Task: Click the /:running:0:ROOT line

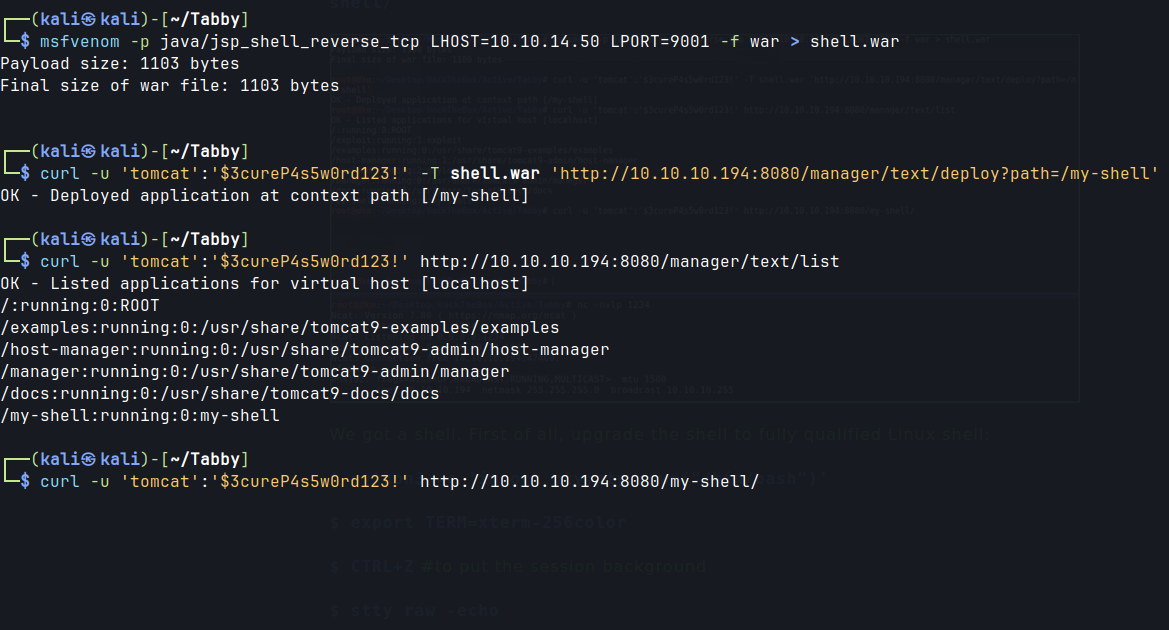Action: [x=80, y=306]
